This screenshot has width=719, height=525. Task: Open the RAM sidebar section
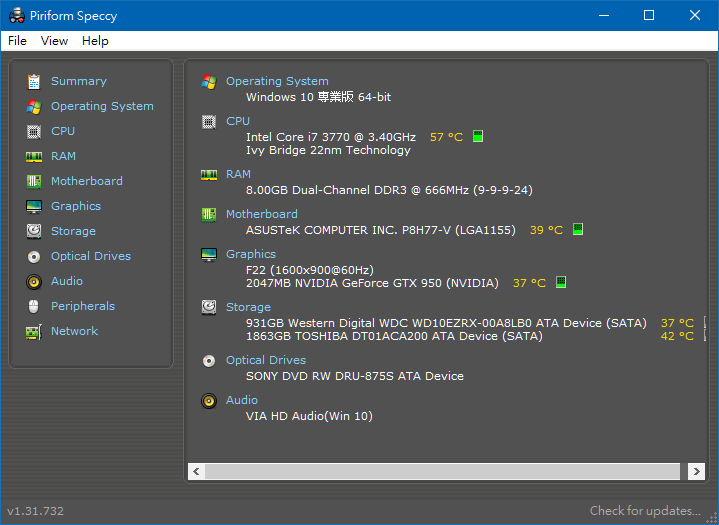tap(63, 156)
